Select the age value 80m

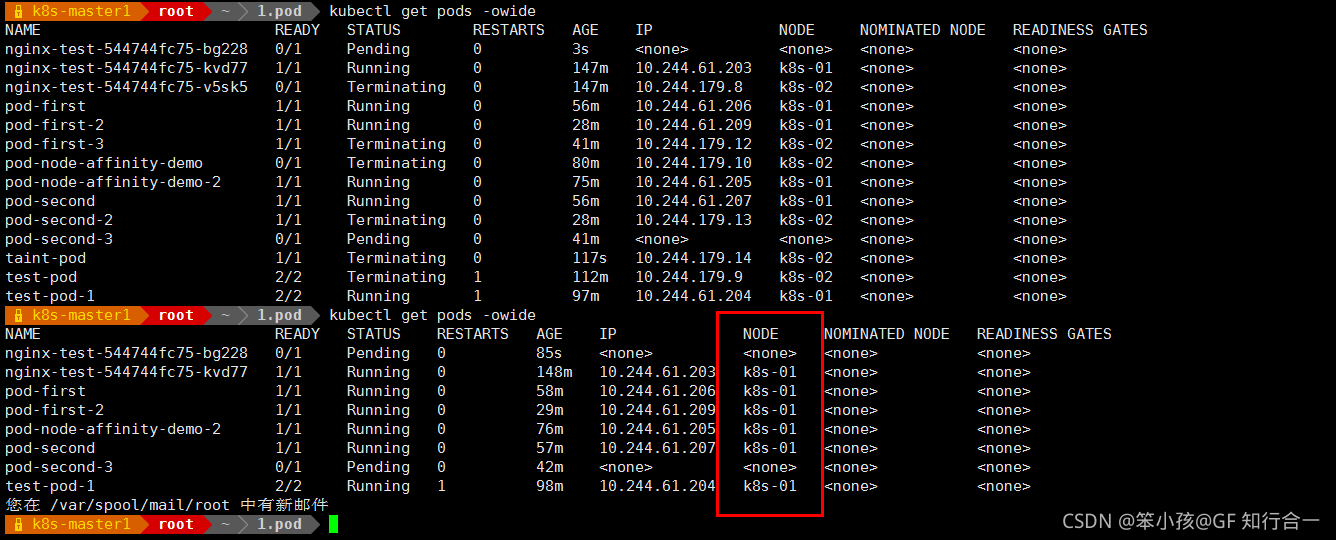pyautogui.click(x=585, y=163)
